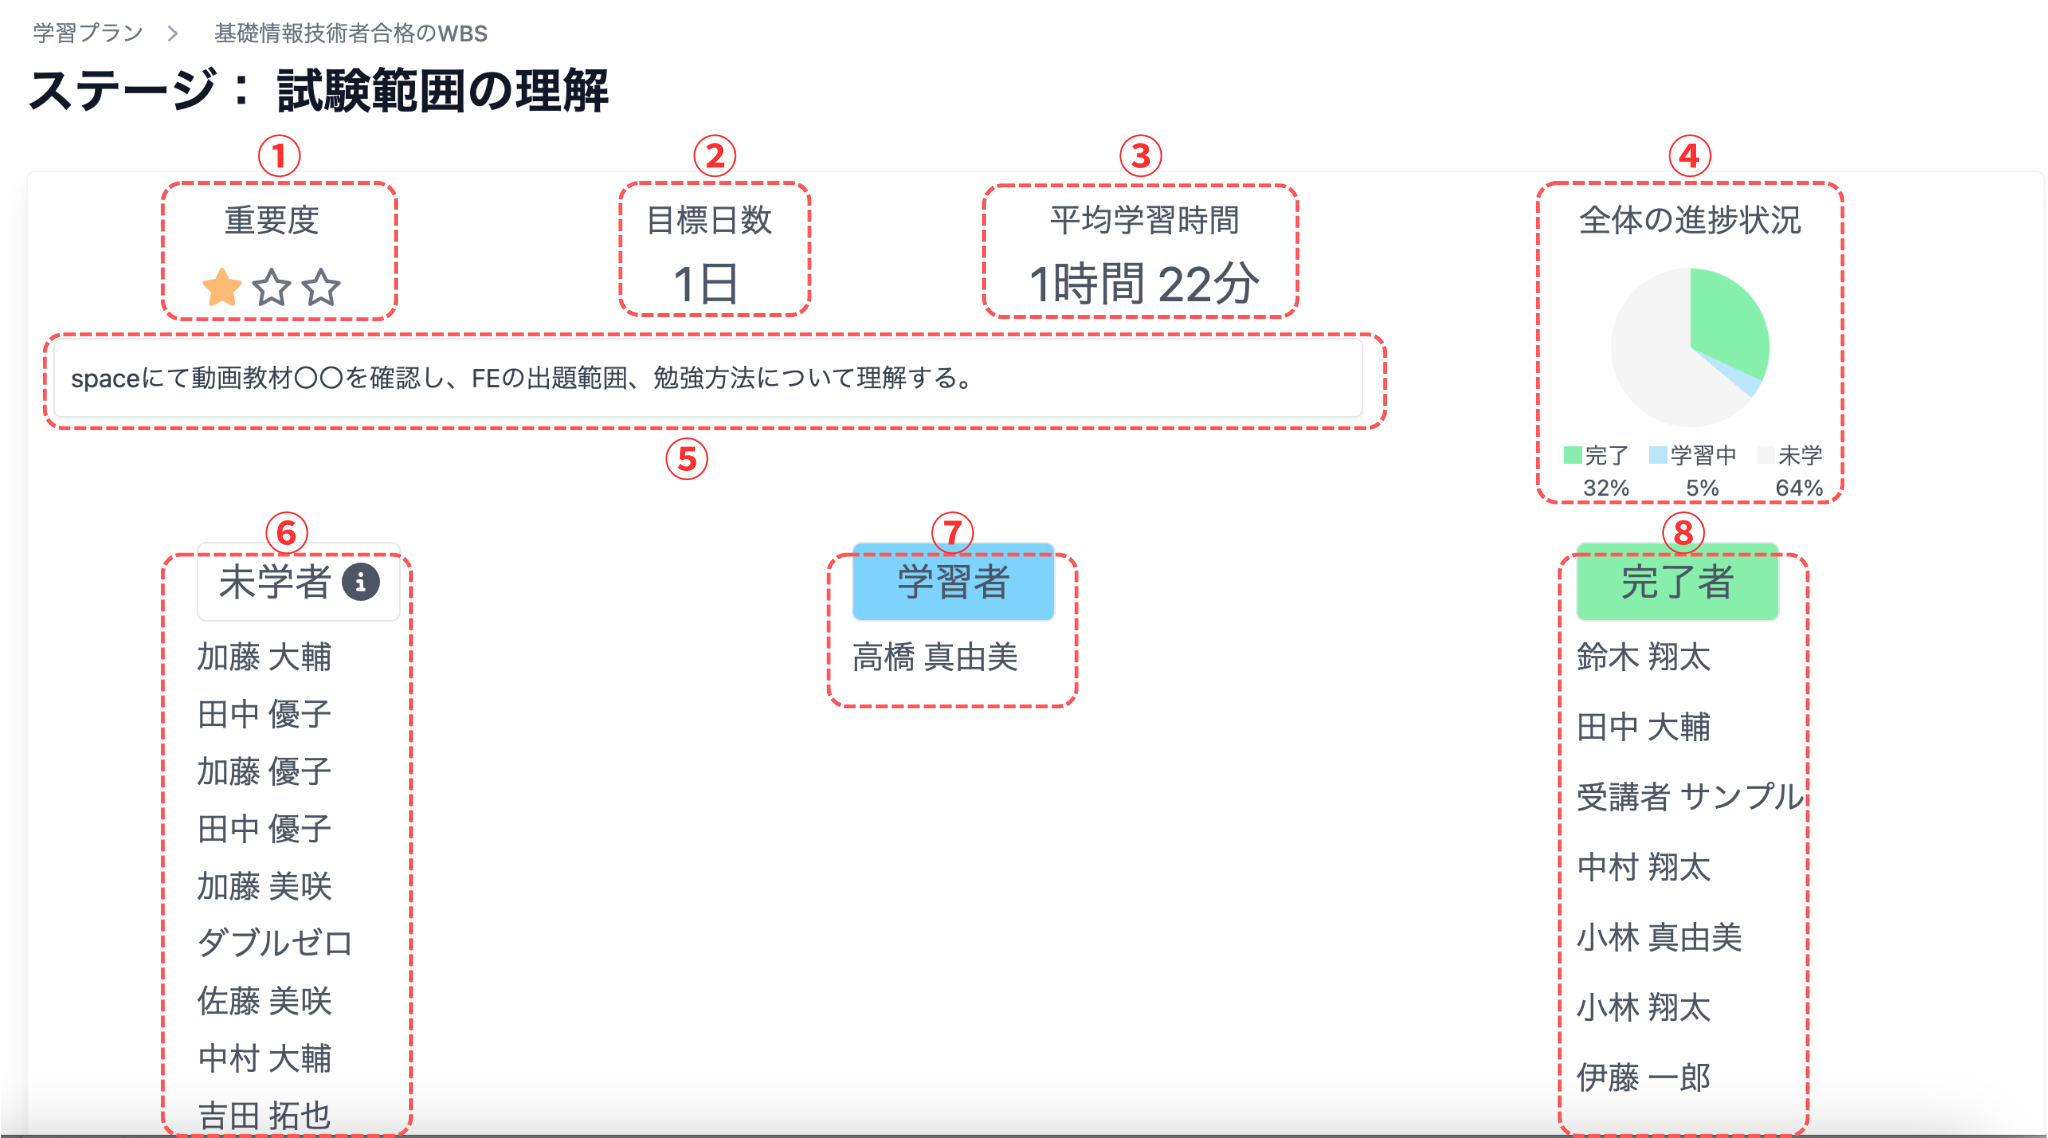The image size is (2048, 1138).
Task: Select the green 完了者 header
Action: click(x=1677, y=582)
